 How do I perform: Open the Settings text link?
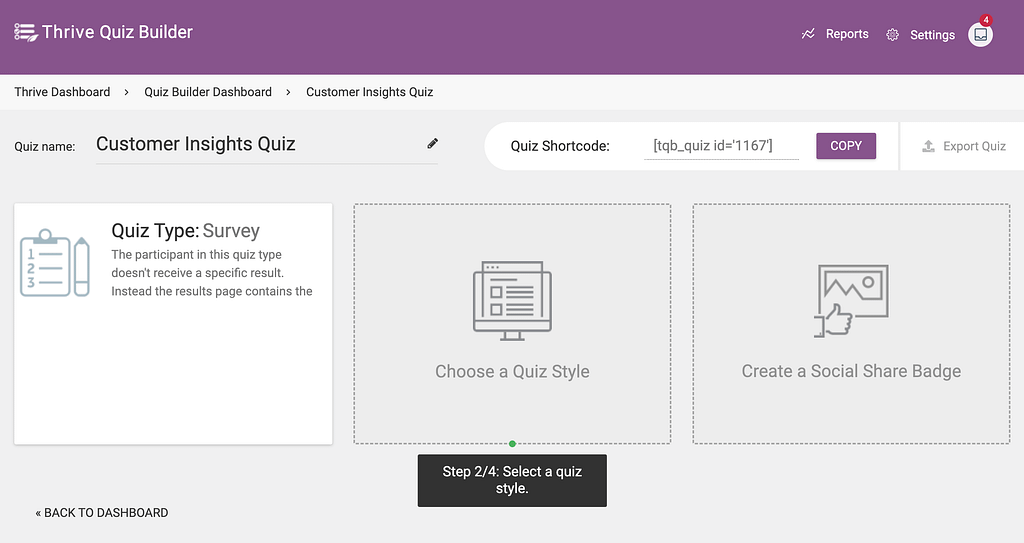(932, 35)
